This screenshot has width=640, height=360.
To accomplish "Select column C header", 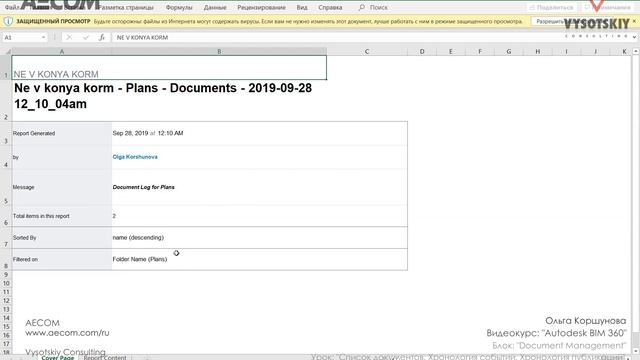I will (367, 51).
